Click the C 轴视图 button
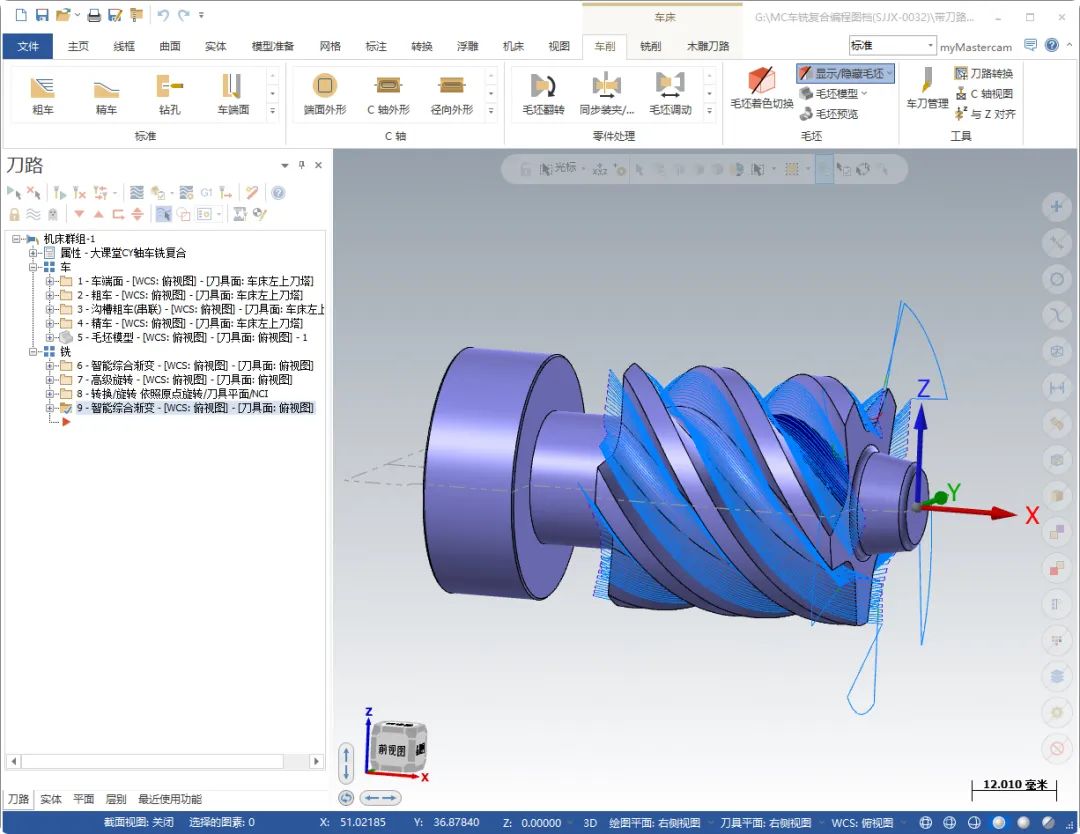 [984, 93]
